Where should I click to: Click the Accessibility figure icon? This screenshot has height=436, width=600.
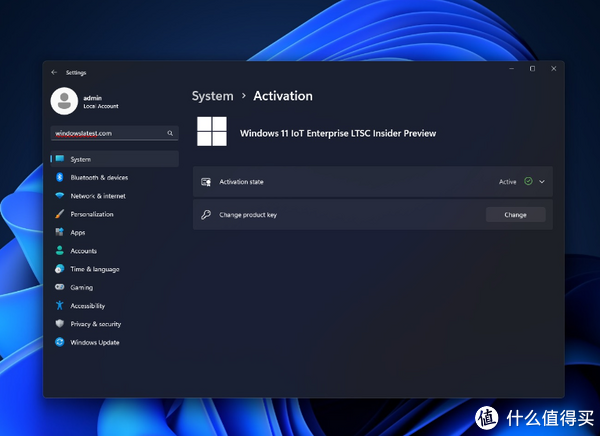60,305
